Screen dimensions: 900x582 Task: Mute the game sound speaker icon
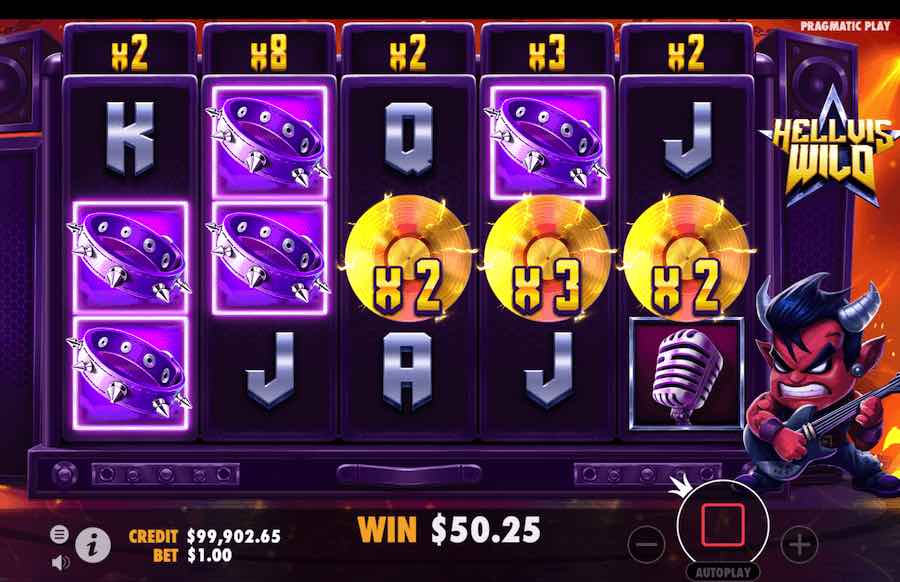[x=60, y=562]
